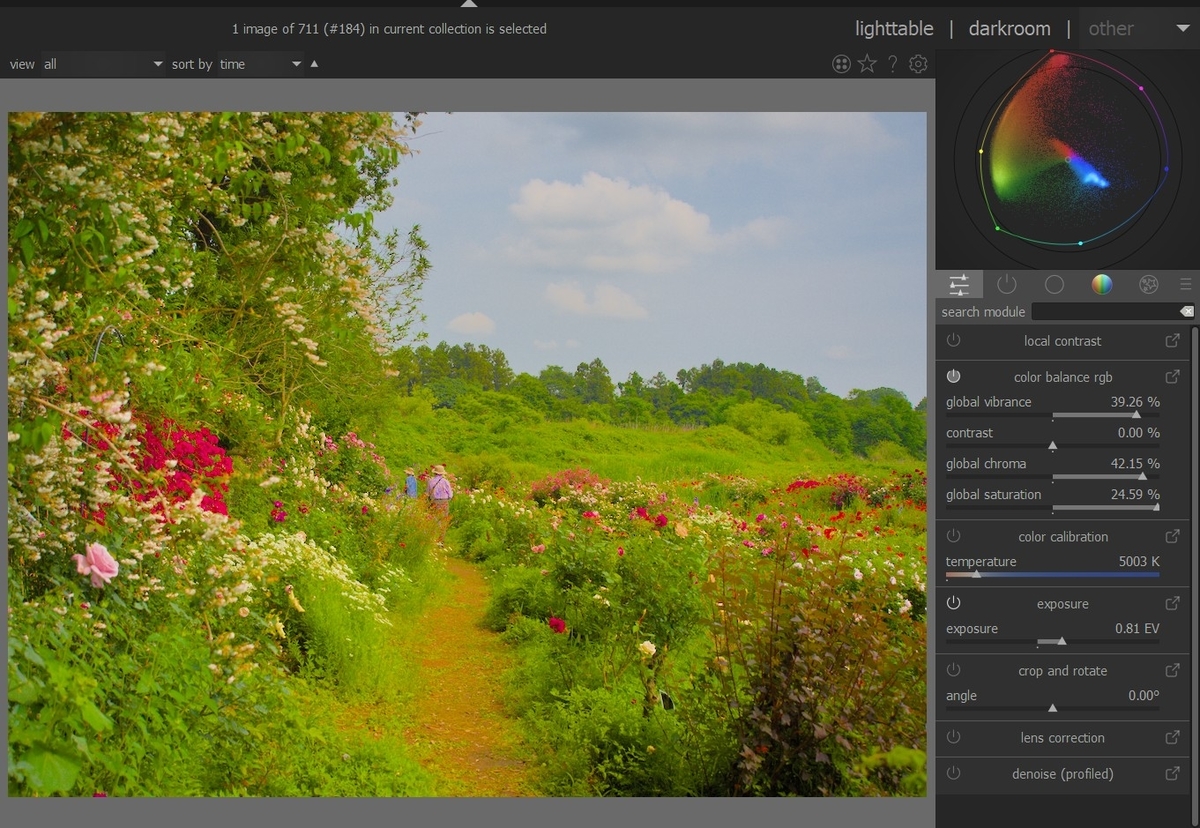Expand the exposure module header

1062,604
